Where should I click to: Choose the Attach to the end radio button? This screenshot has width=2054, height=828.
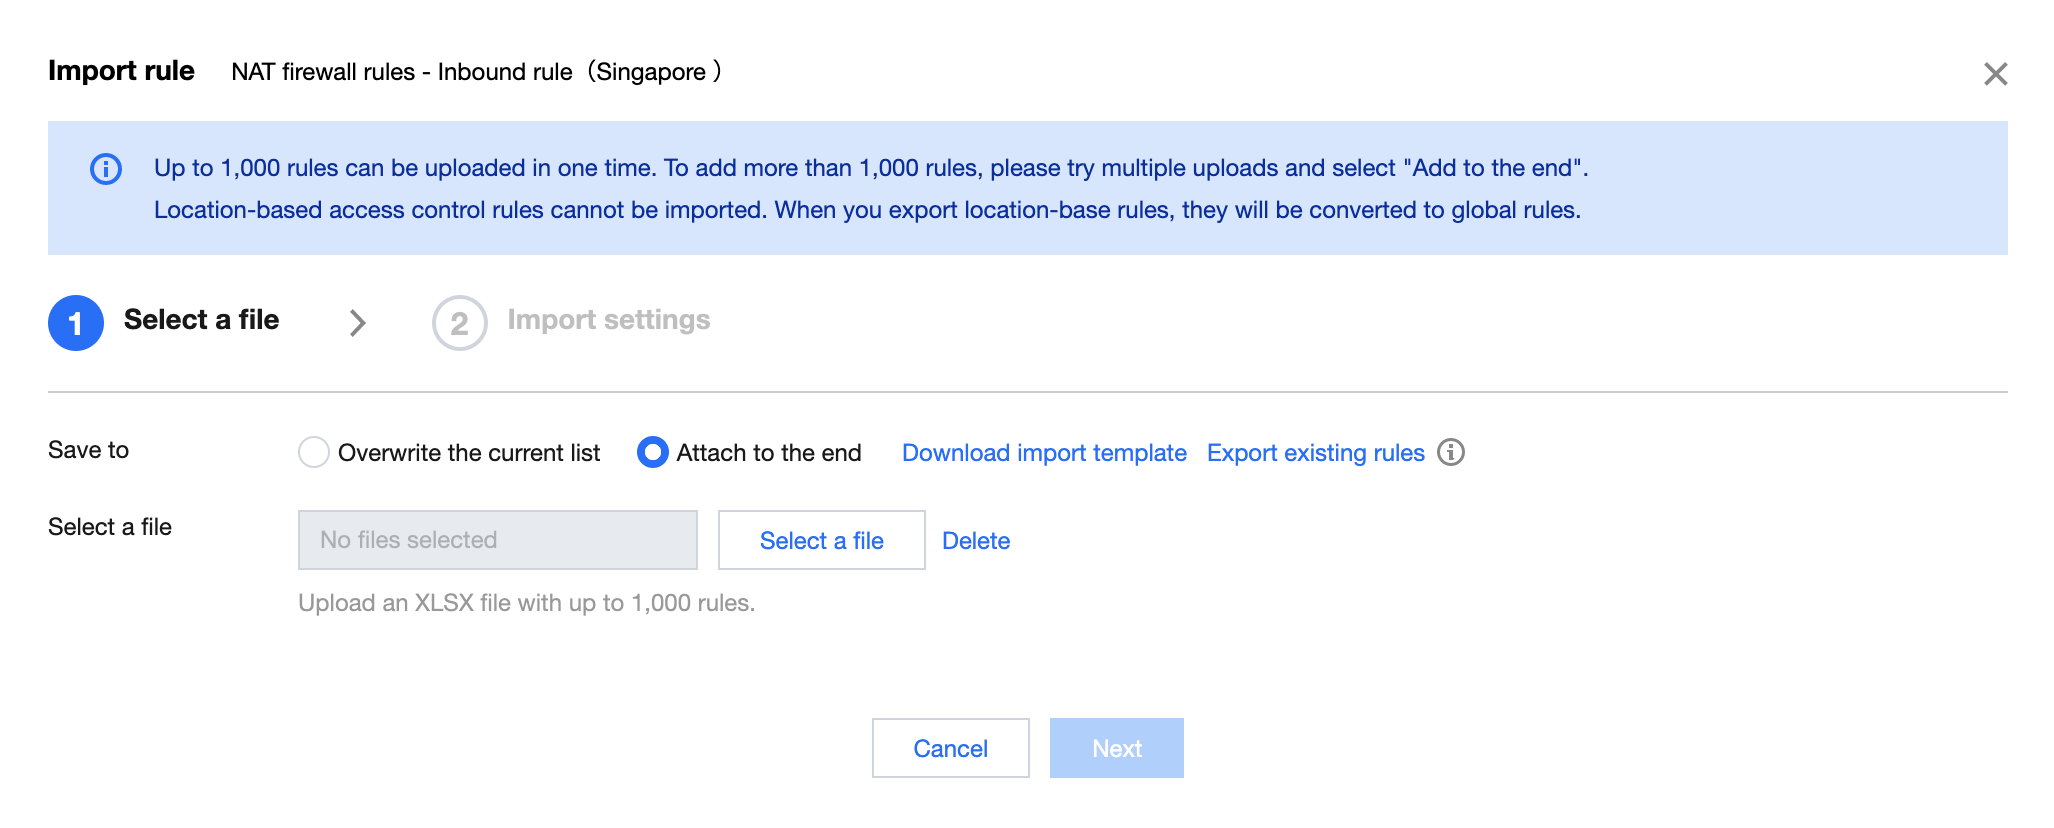(x=653, y=453)
